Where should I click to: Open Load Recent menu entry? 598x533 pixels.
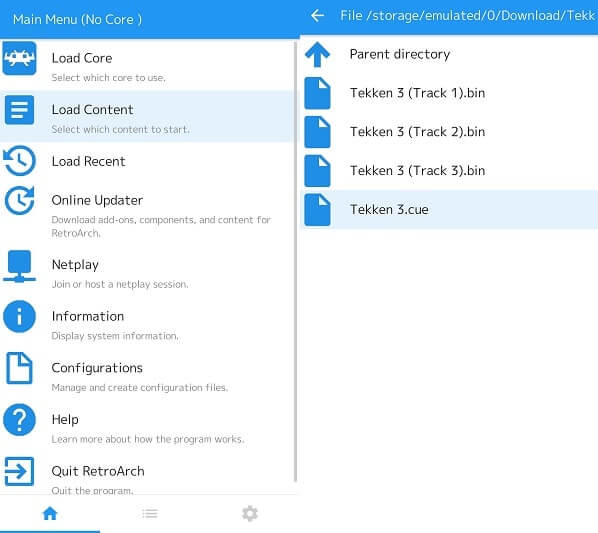[x=147, y=162]
